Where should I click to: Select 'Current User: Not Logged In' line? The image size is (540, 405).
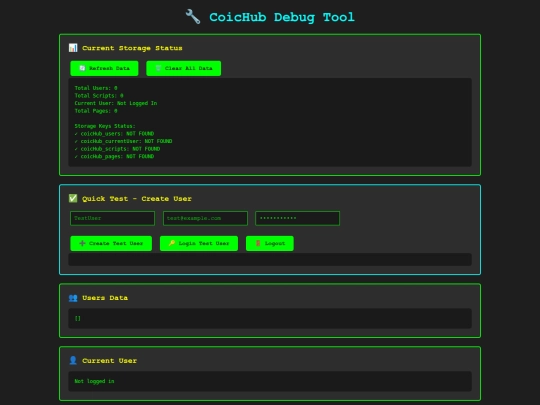116,103
